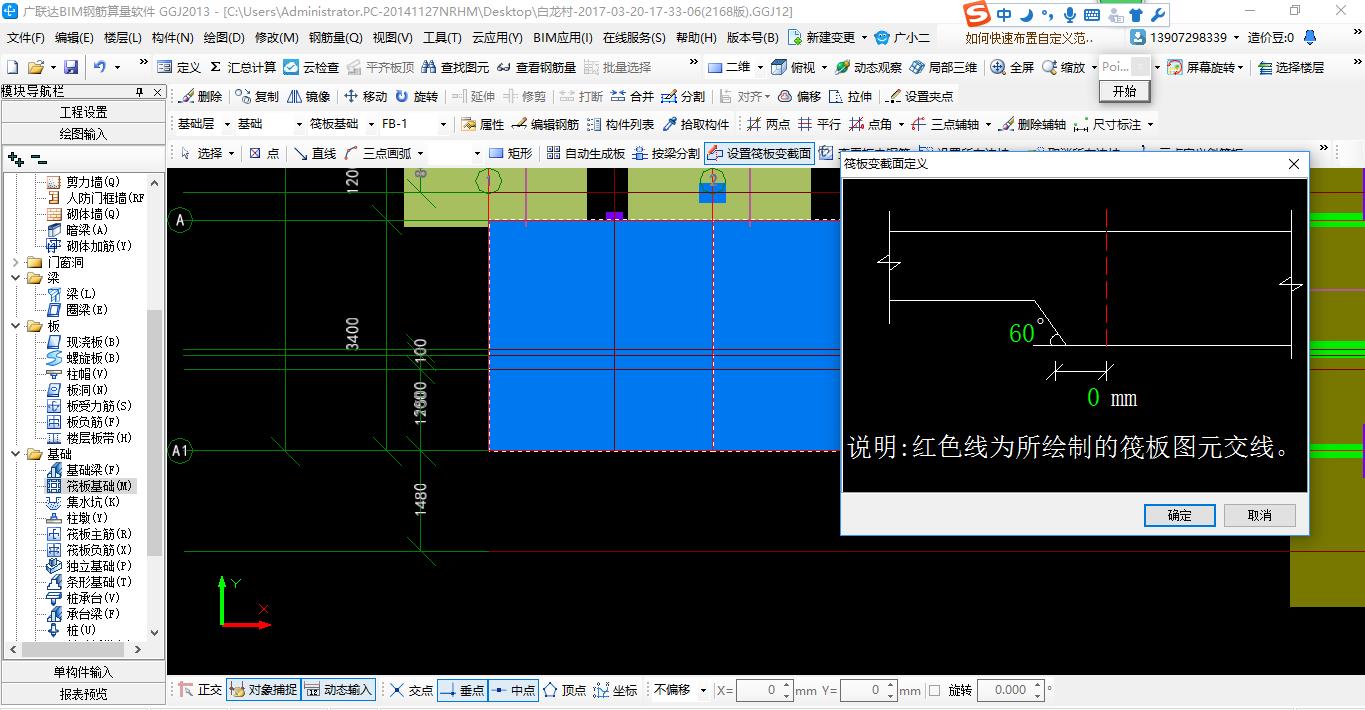Viewport: 1365px width, 710px height.
Task: Select the 偏移 offset tool
Action: 799,96
